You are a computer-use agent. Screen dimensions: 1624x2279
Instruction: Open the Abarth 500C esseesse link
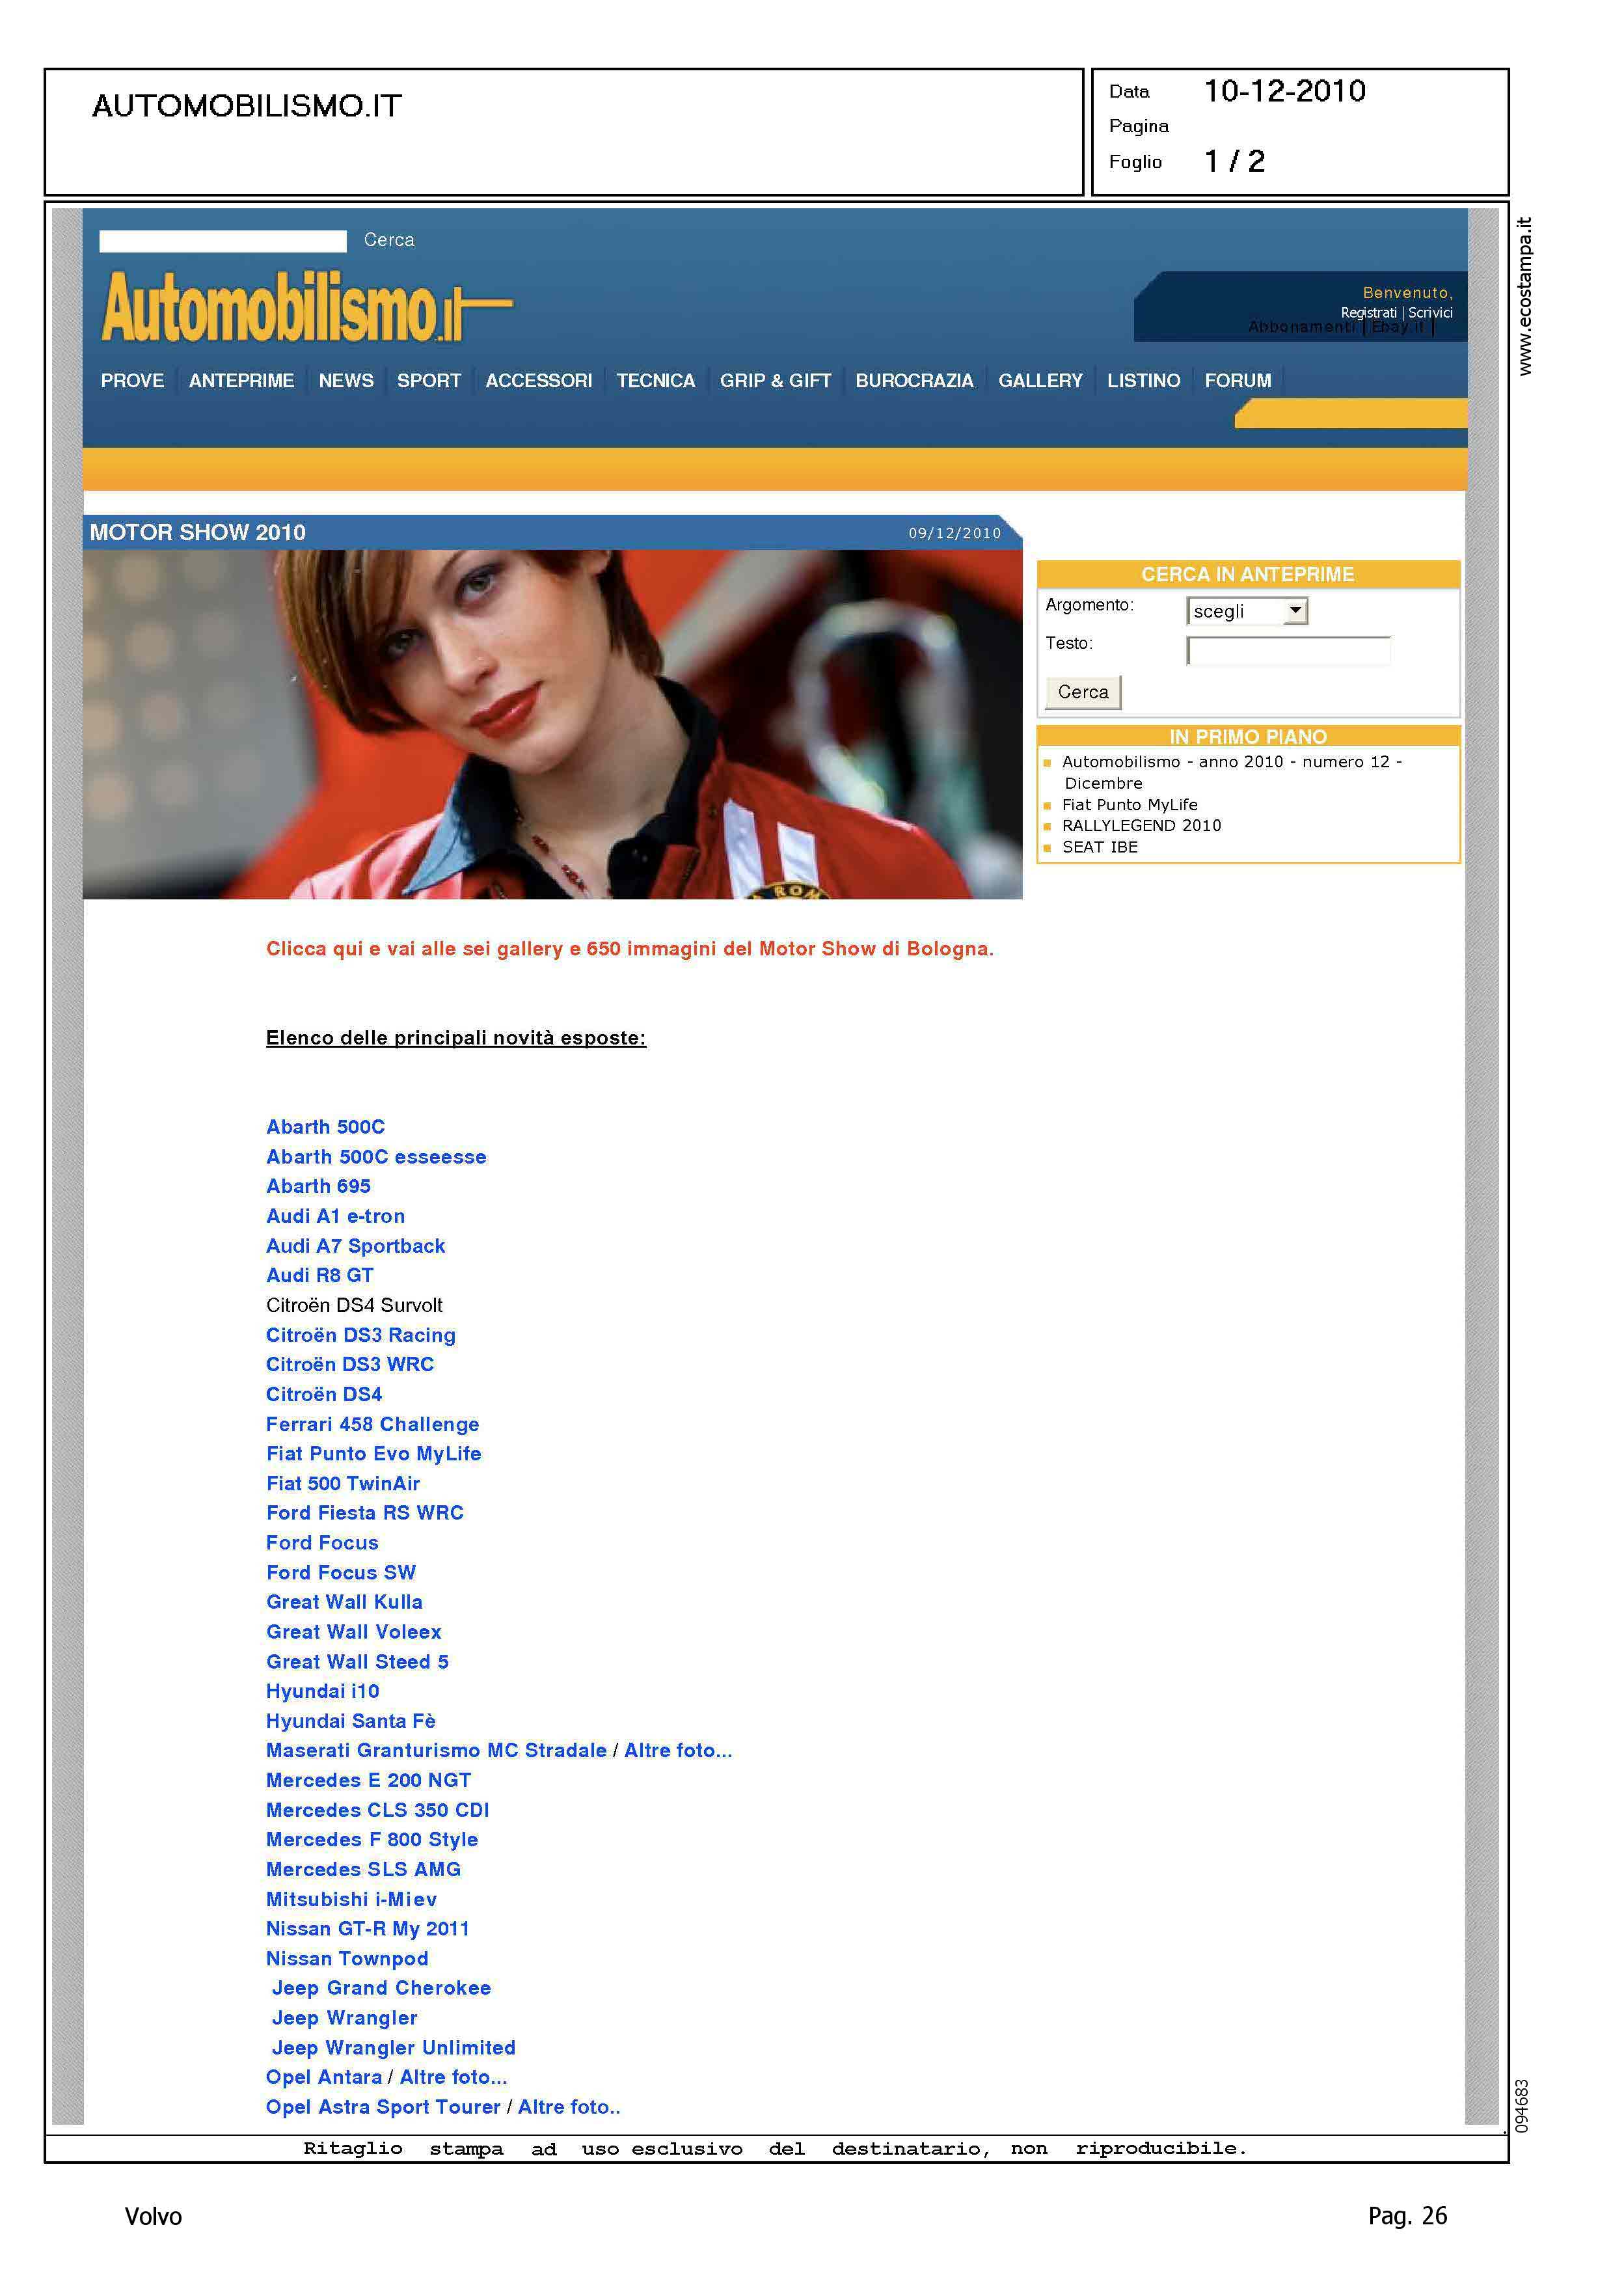click(x=375, y=1156)
